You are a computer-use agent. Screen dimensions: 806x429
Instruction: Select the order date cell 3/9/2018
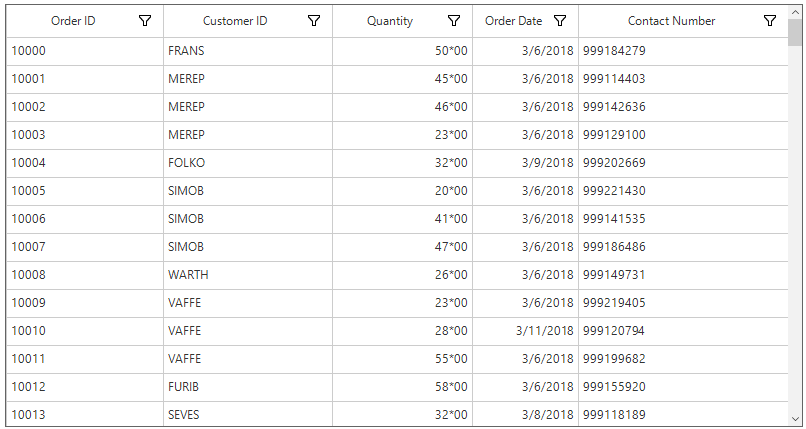(x=525, y=163)
